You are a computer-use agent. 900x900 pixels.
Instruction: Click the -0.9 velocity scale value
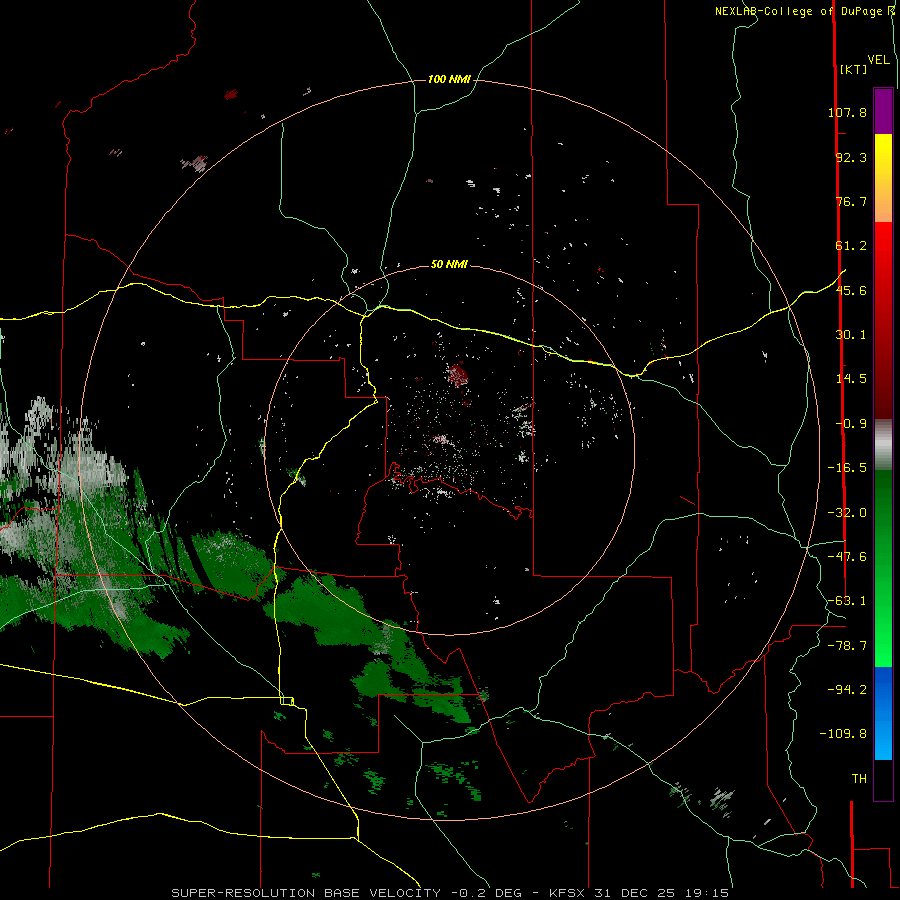click(x=851, y=424)
